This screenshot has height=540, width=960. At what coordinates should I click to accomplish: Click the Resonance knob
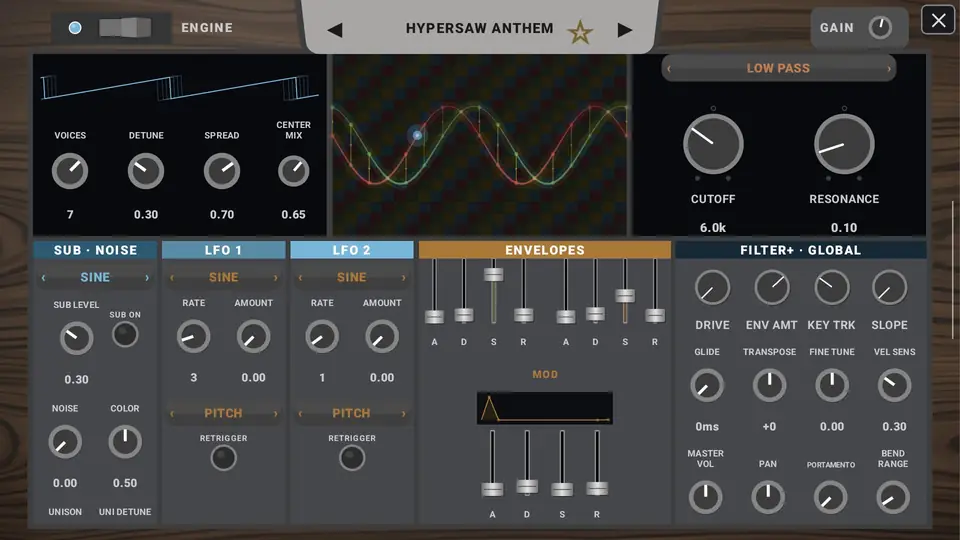[844, 144]
